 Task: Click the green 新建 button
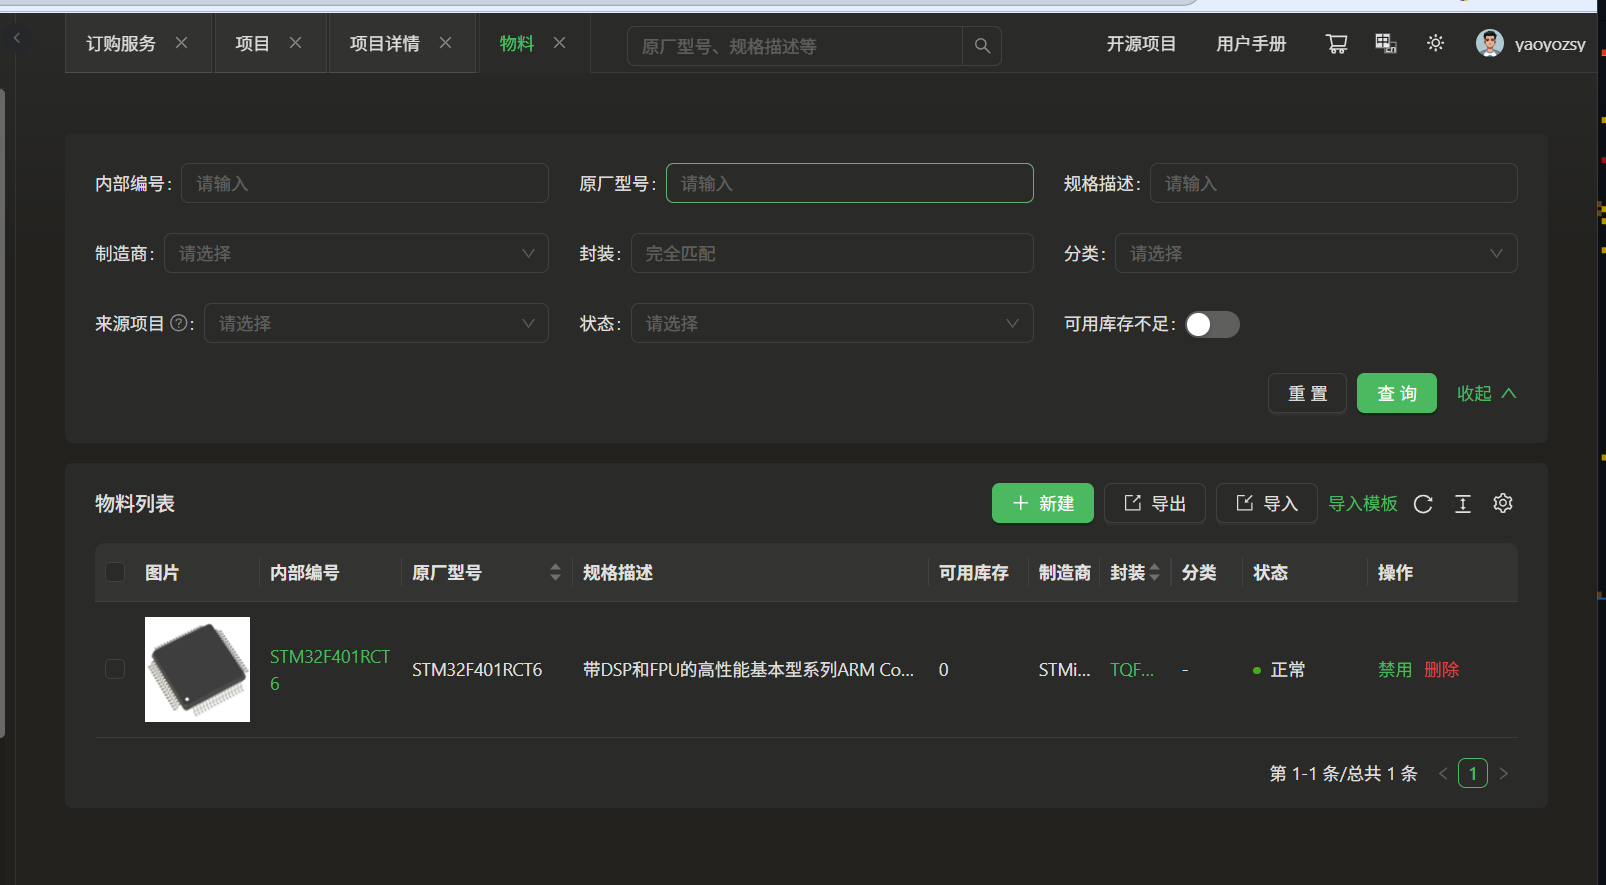1042,503
